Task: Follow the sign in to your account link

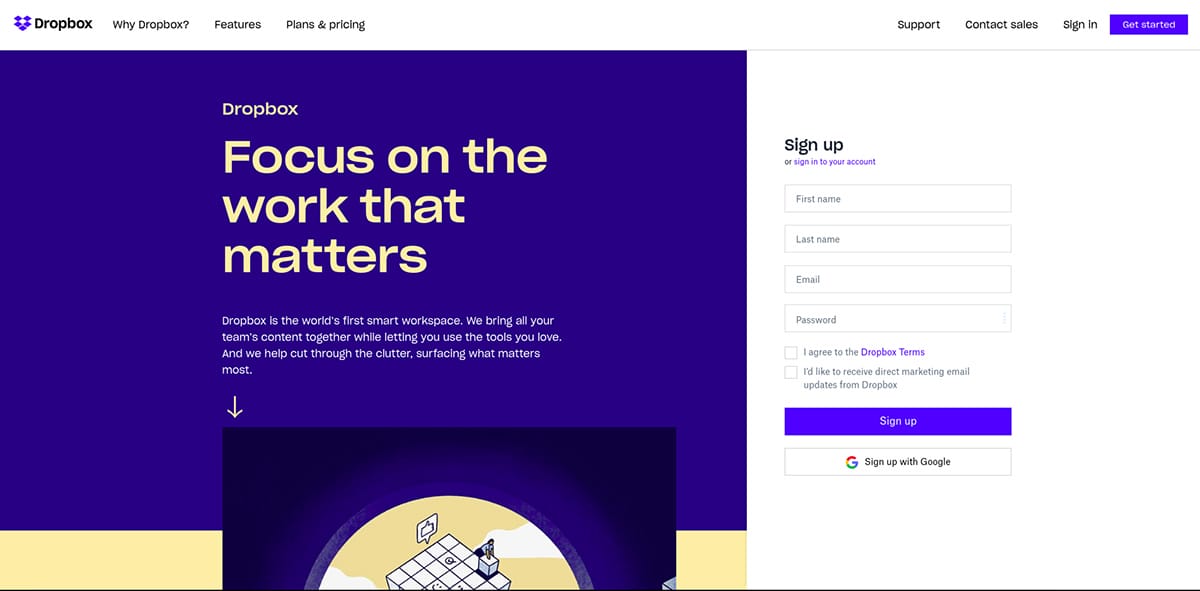Action: coord(834,162)
